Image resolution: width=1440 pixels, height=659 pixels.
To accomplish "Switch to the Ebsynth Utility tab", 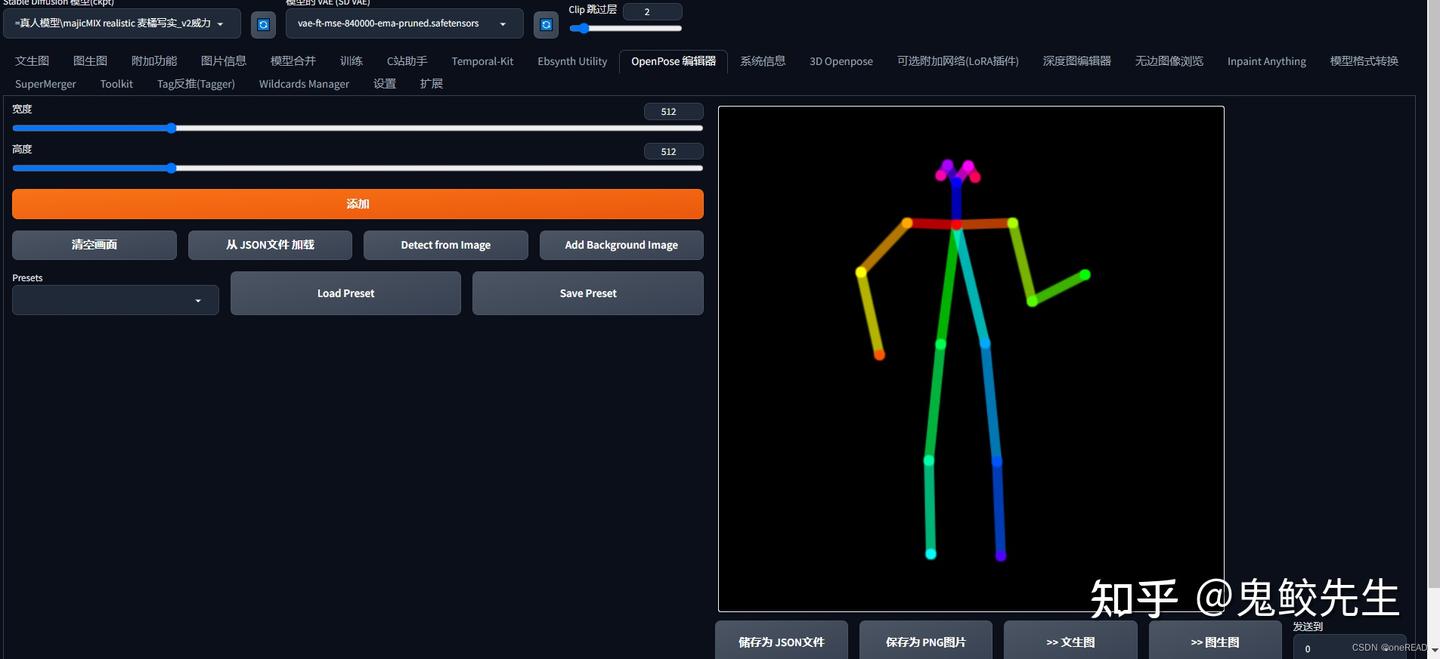I will click(572, 61).
